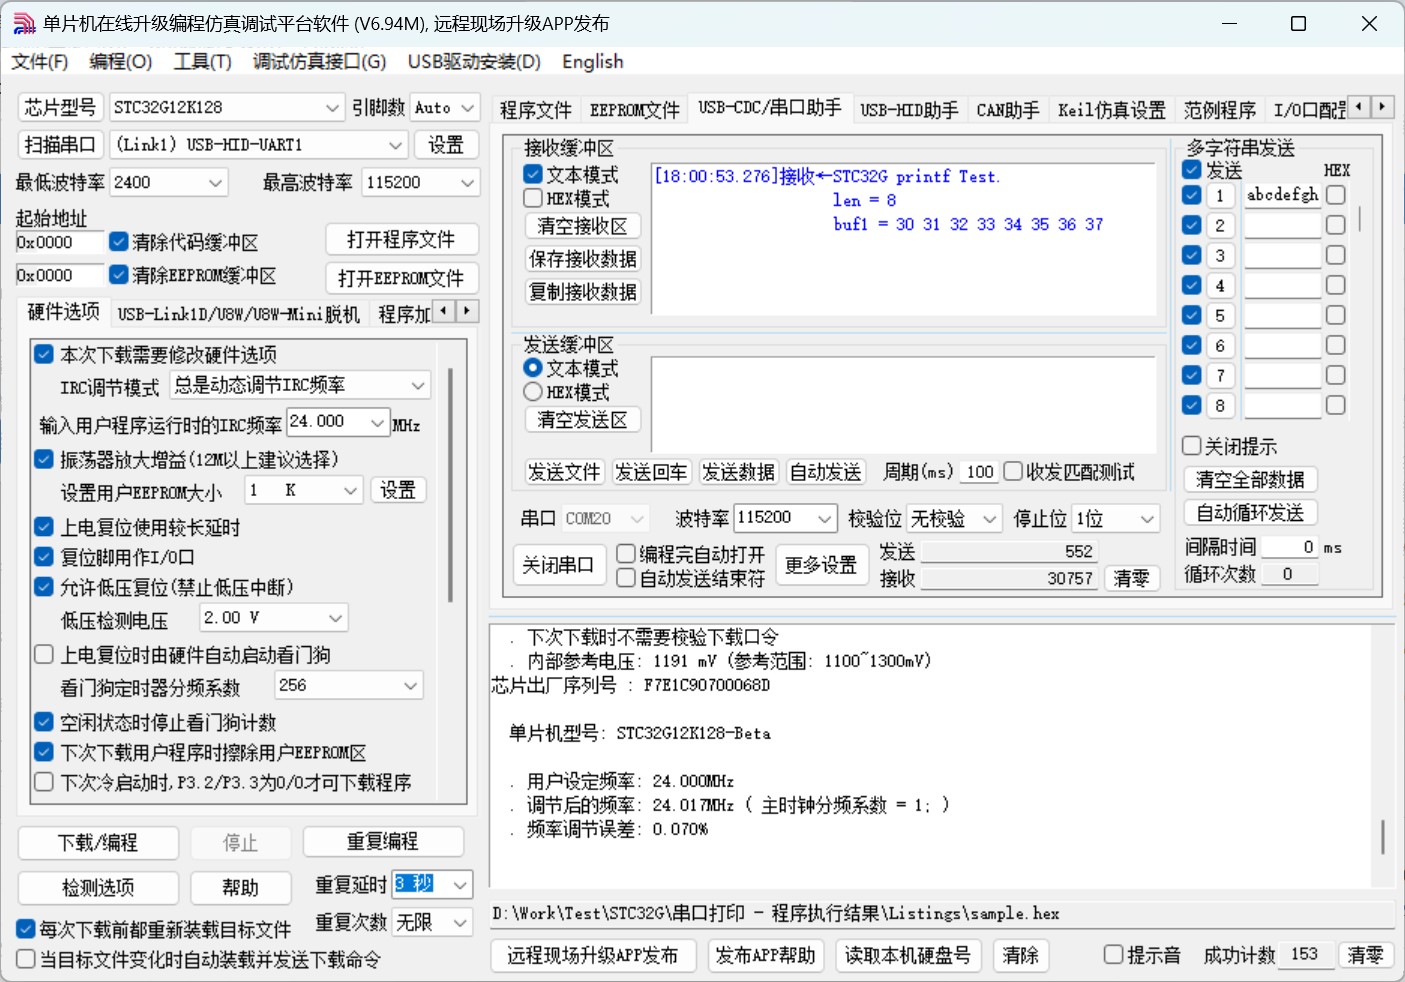The height and width of the screenshot is (982, 1405).
Task: Select HEX模式 radio in send buffer
Action: [533, 392]
